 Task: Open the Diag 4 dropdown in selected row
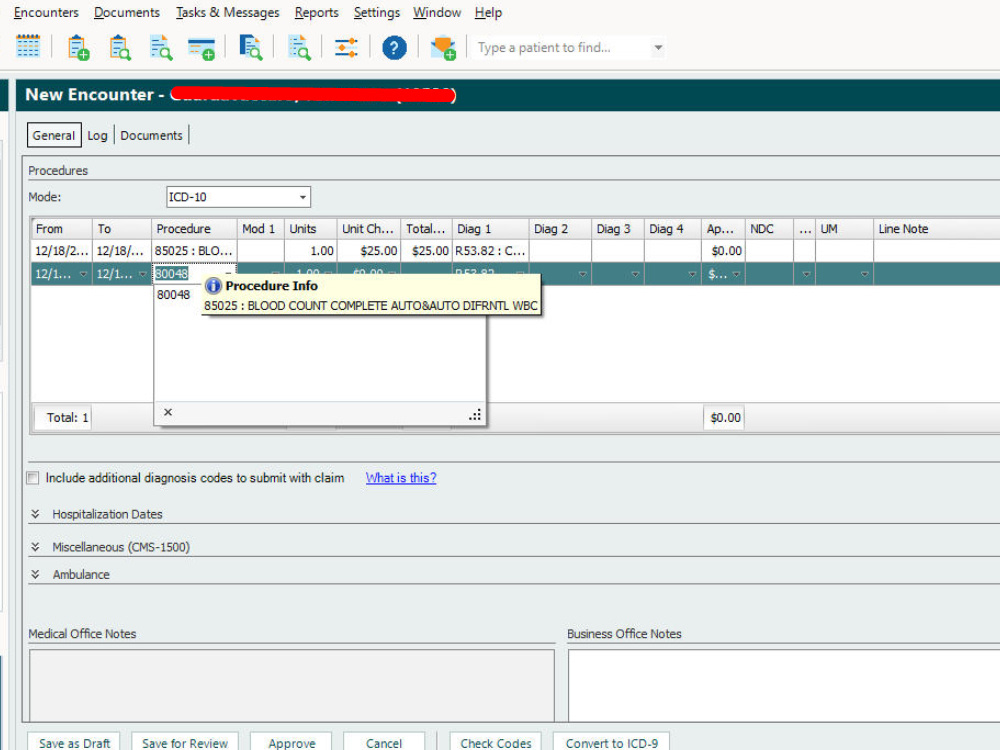point(692,274)
